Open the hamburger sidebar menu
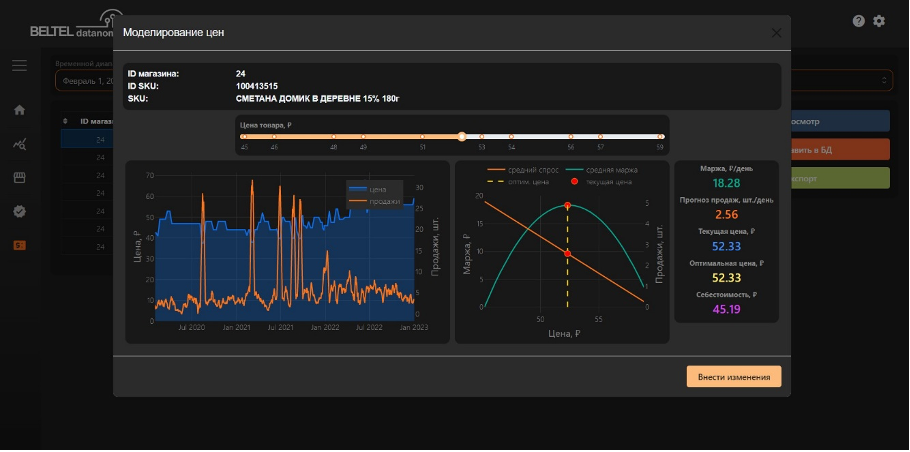The height and width of the screenshot is (452, 910). pyautogui.click(x=19, y=66)
